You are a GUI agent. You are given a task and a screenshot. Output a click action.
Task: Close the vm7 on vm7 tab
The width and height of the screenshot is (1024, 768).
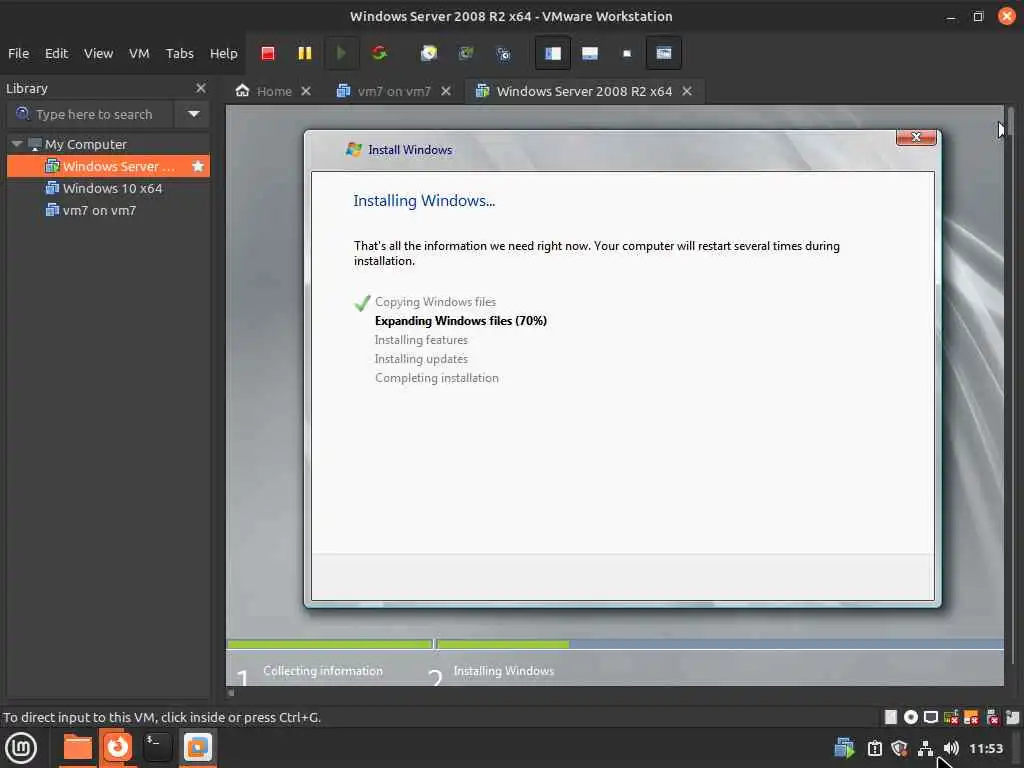point(446,91)
